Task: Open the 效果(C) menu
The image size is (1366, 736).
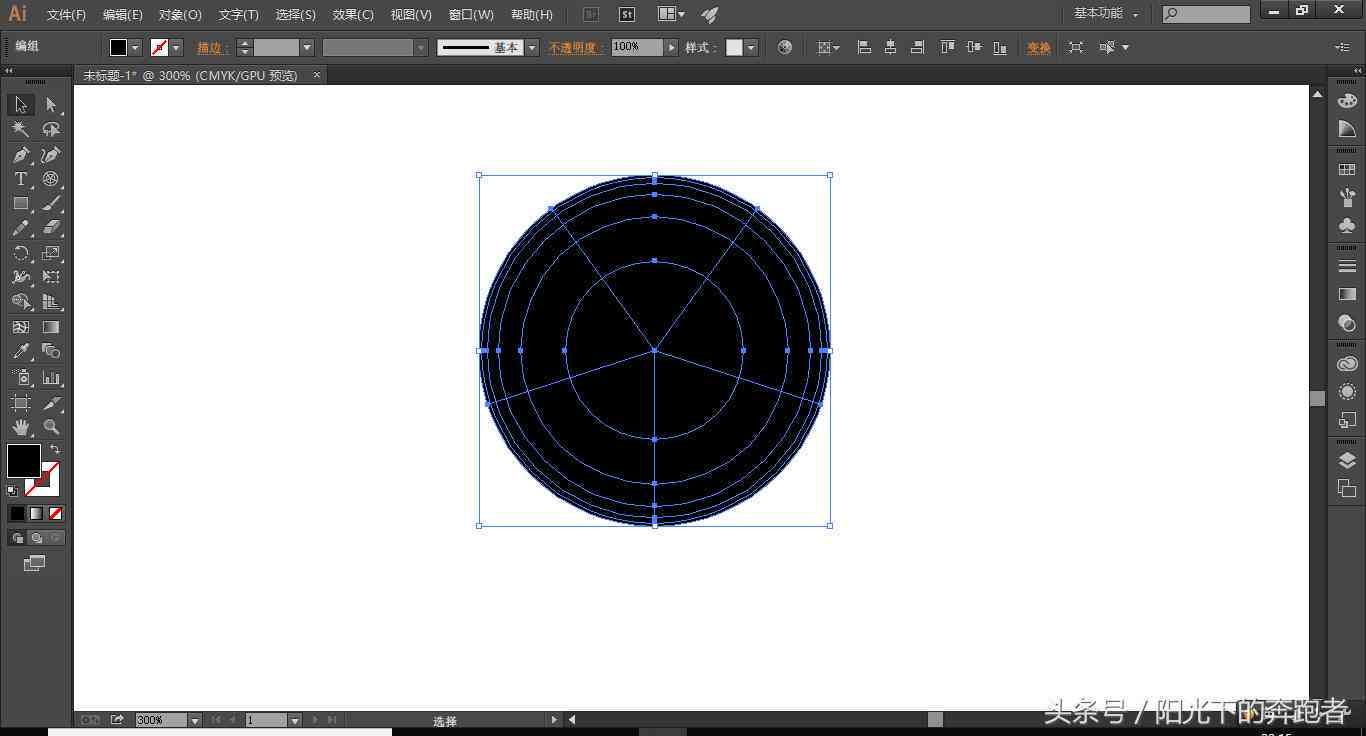Action: [353, 15]
